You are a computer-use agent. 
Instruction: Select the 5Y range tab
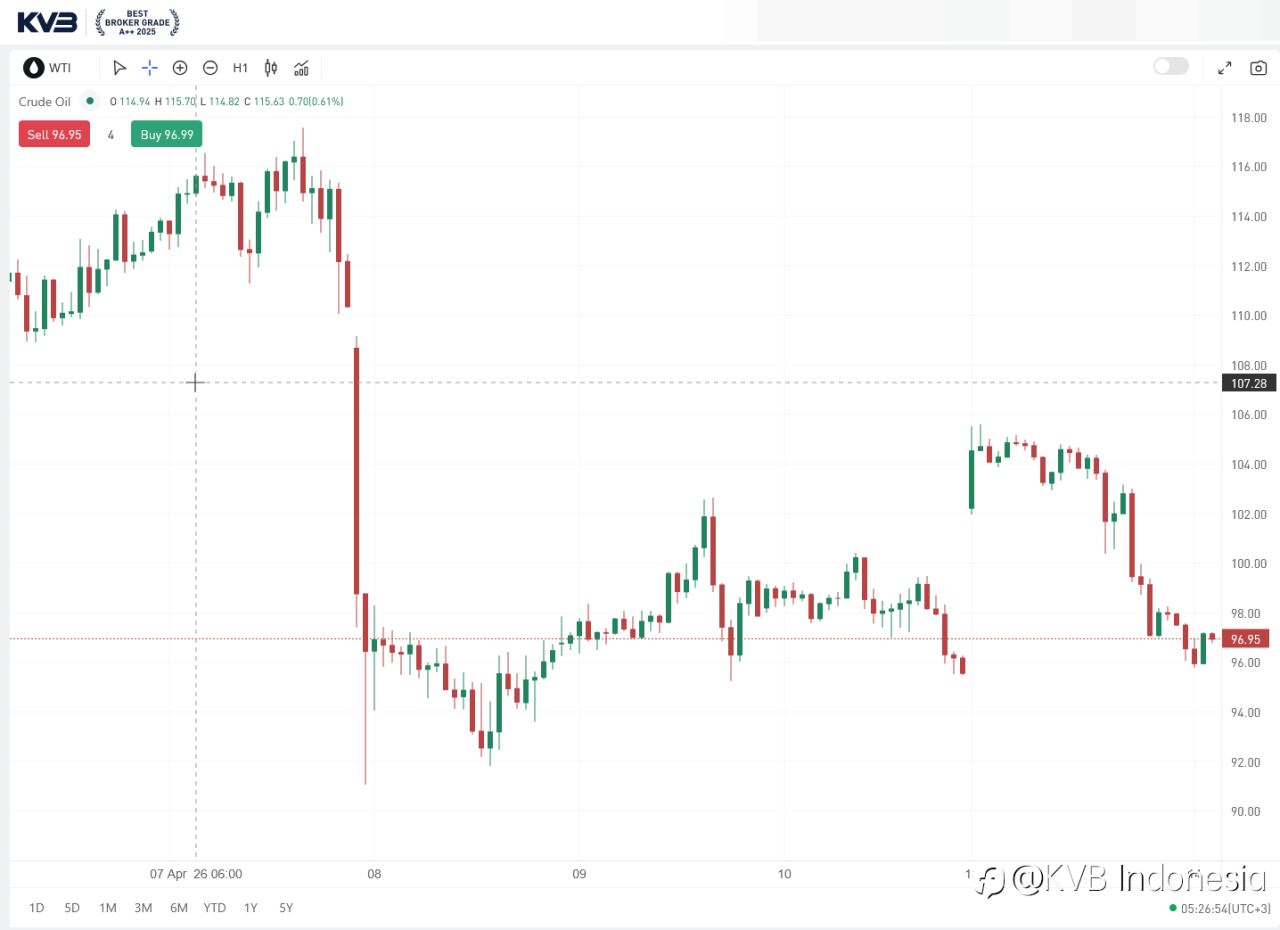click(x=286, y=908)
